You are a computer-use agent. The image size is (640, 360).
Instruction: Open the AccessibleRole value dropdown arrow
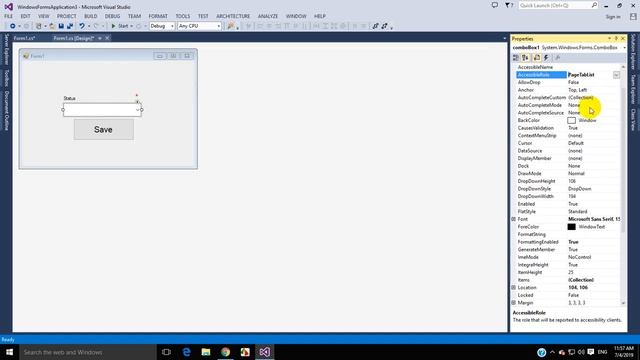(x=616, y=75)
